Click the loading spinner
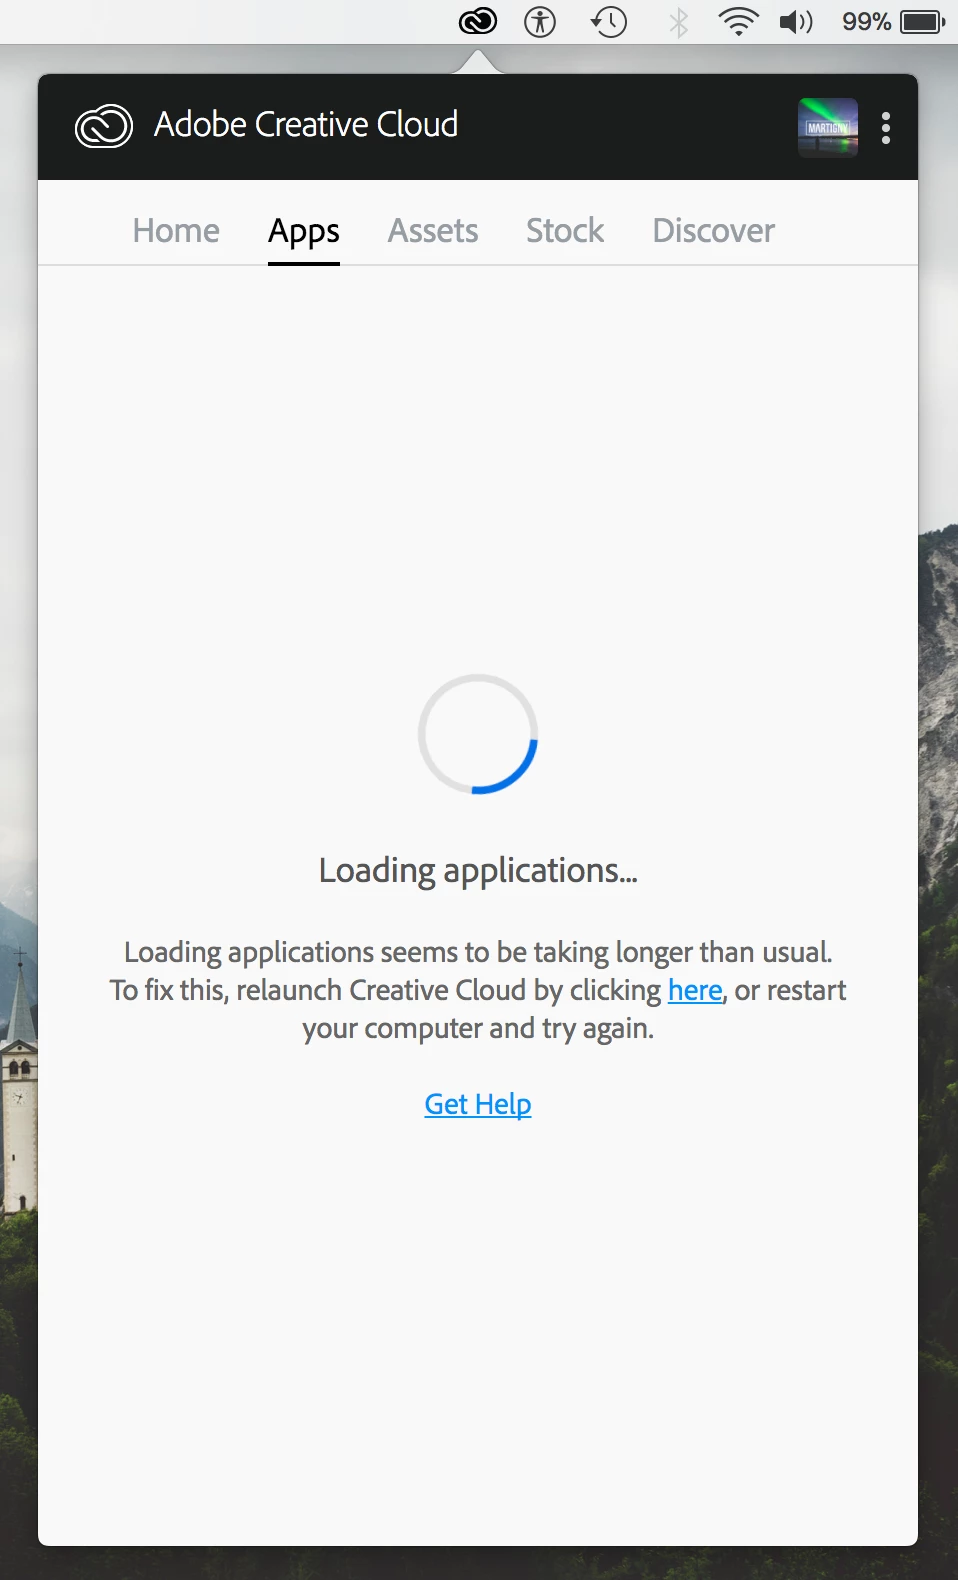 coord(478,734)
